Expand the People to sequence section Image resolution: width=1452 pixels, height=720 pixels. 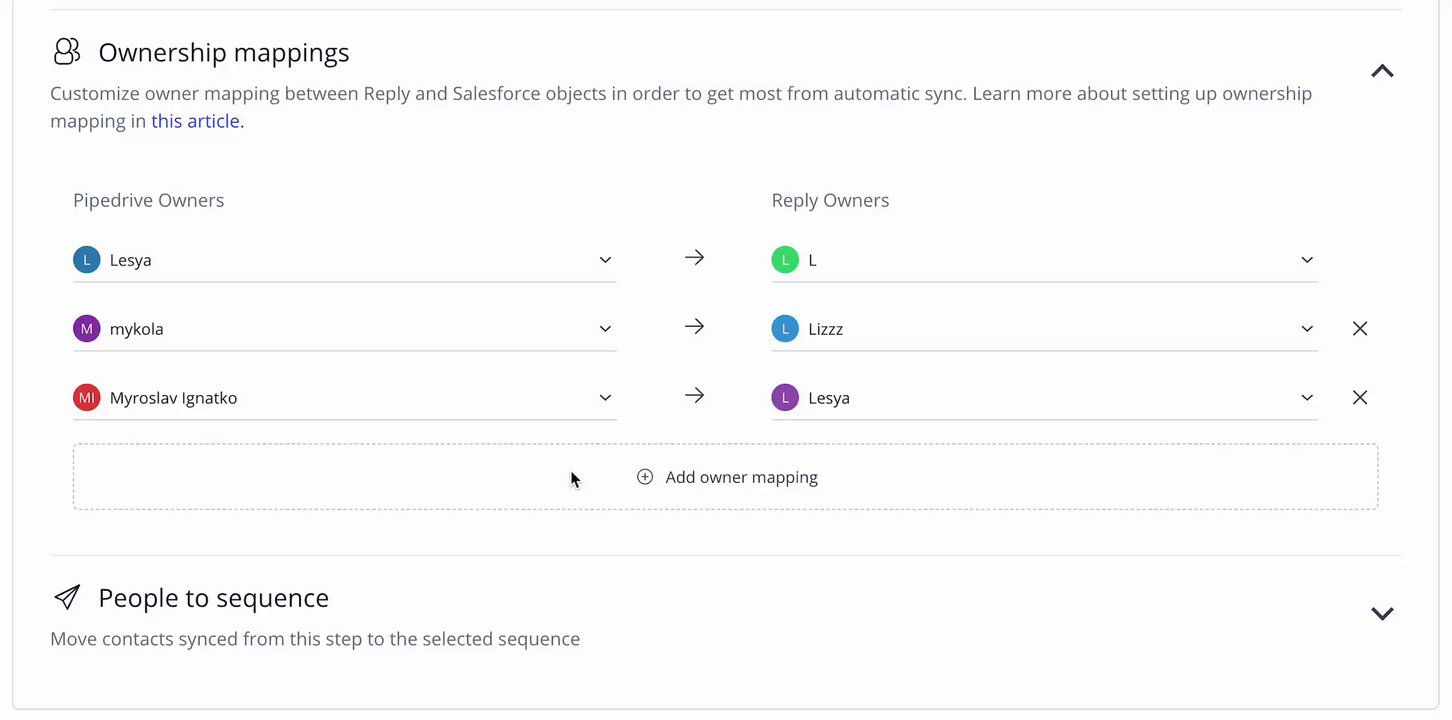pos(1382,613)
